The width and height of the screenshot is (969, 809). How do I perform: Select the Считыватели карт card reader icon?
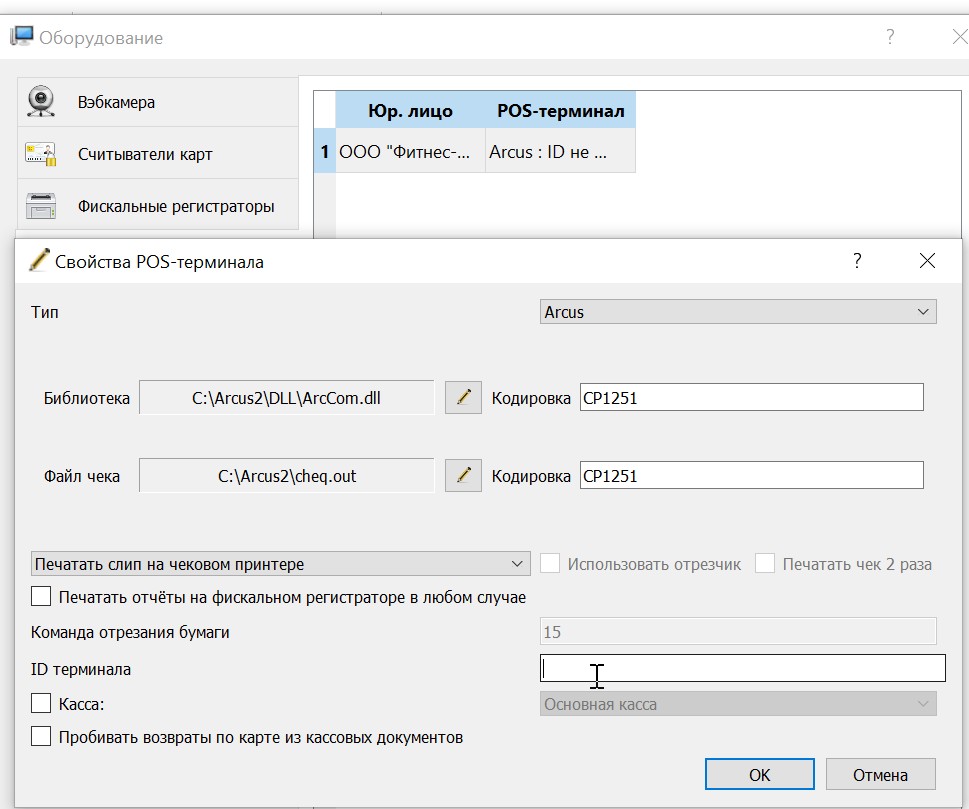tap(41, 153)
